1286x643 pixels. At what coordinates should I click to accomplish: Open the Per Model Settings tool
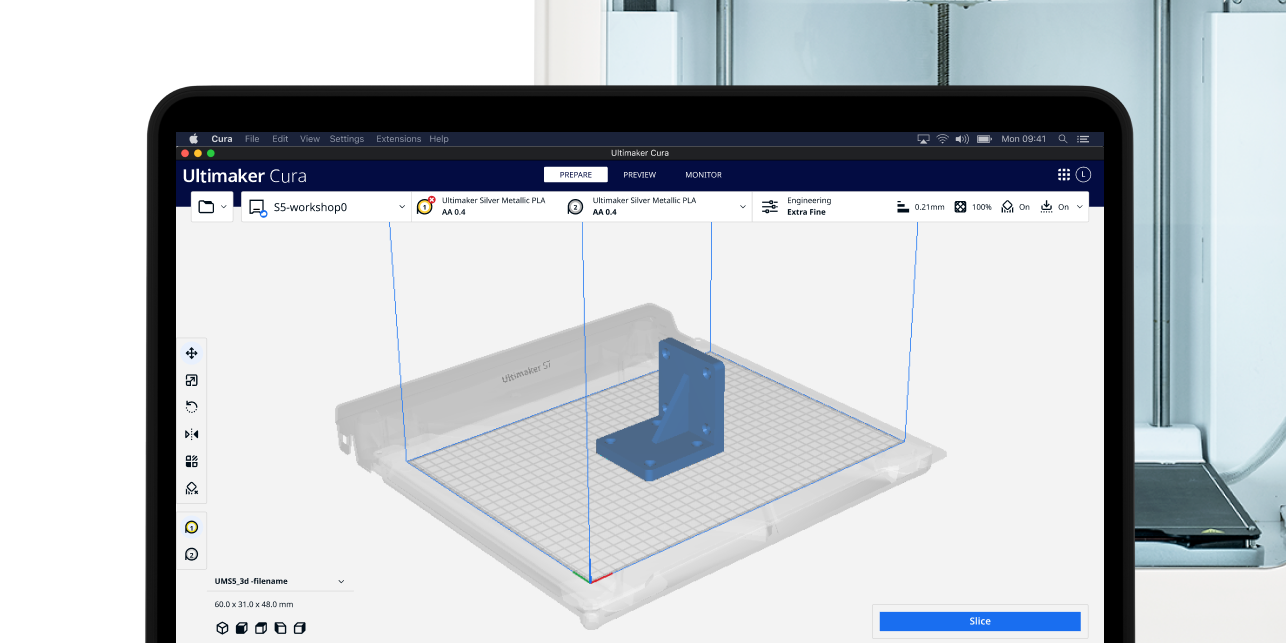click(191, 461)
